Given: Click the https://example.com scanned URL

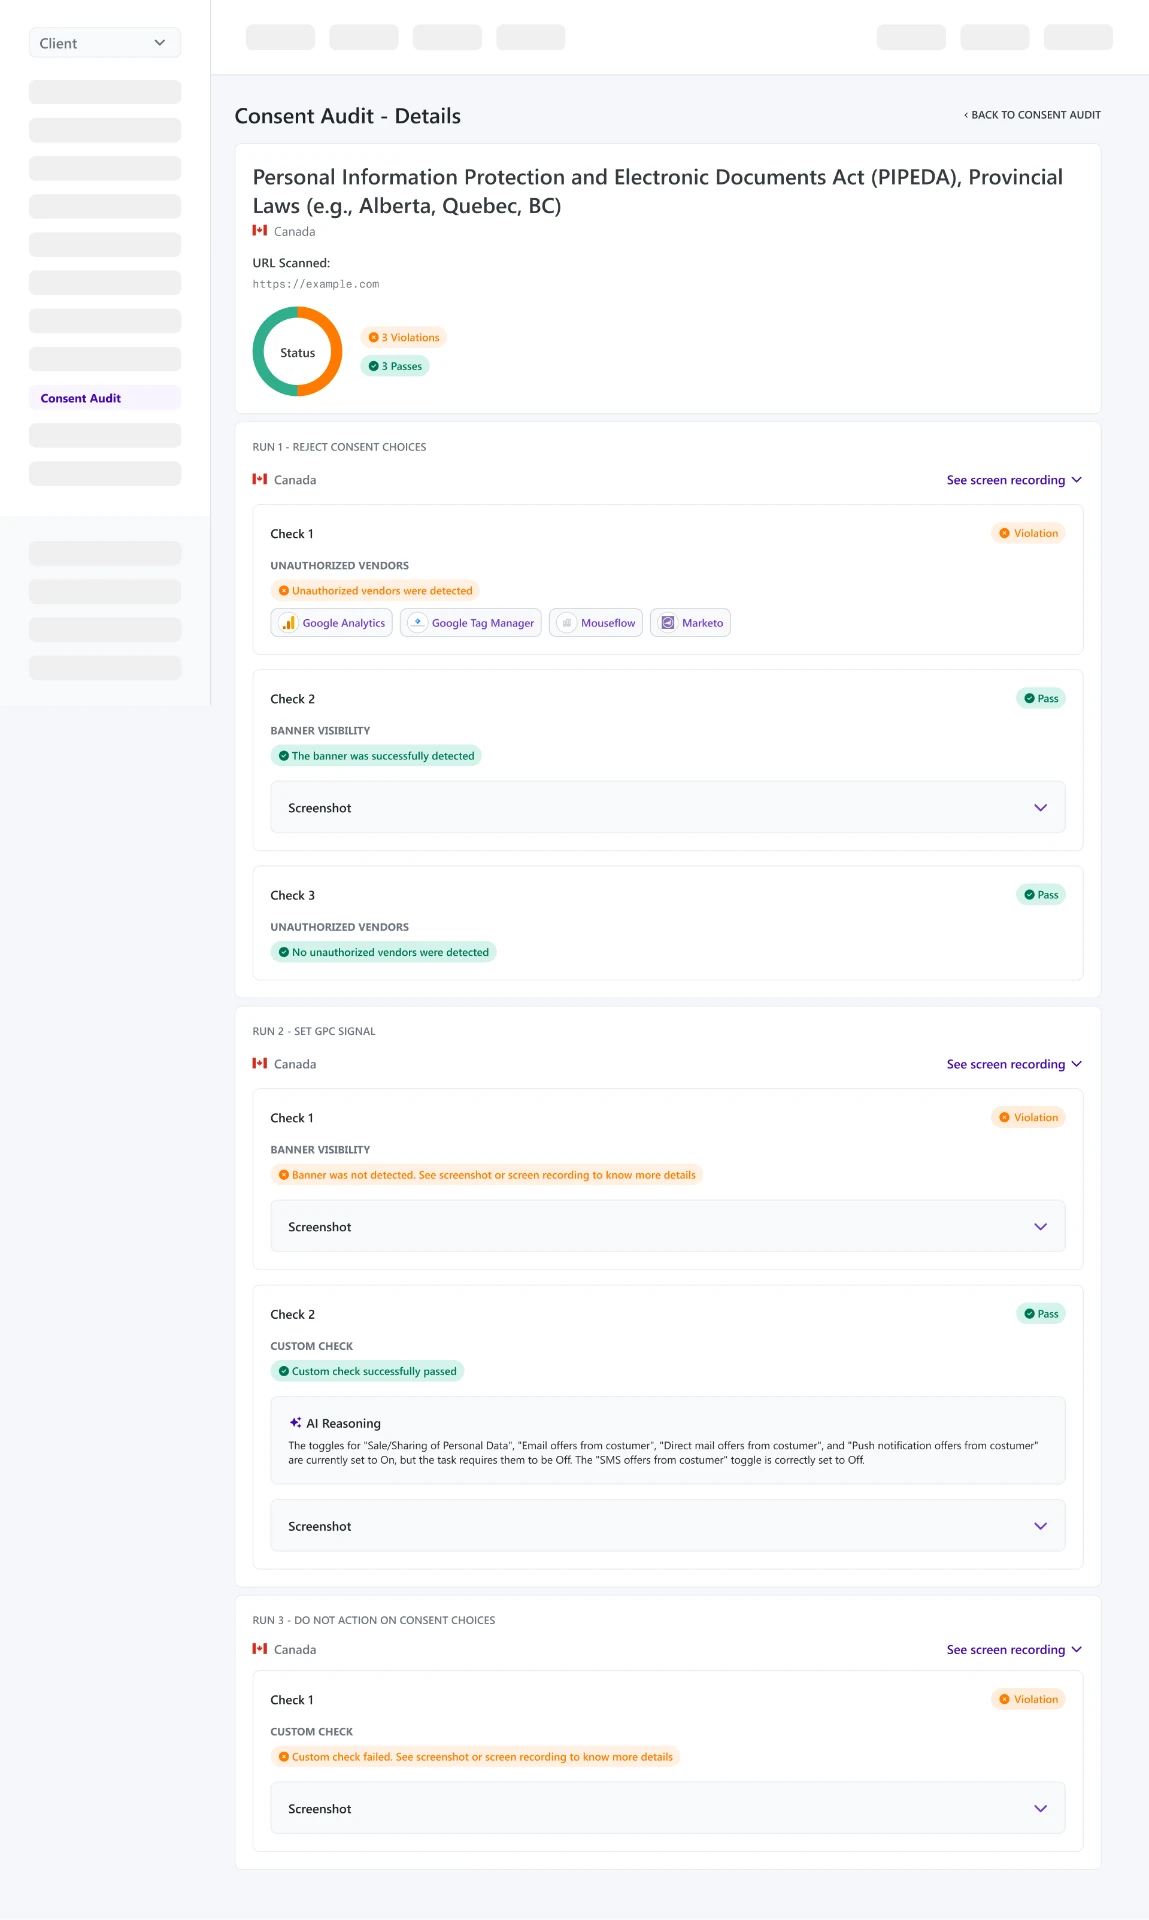Looking at the screenshot, I should (316, 284).
